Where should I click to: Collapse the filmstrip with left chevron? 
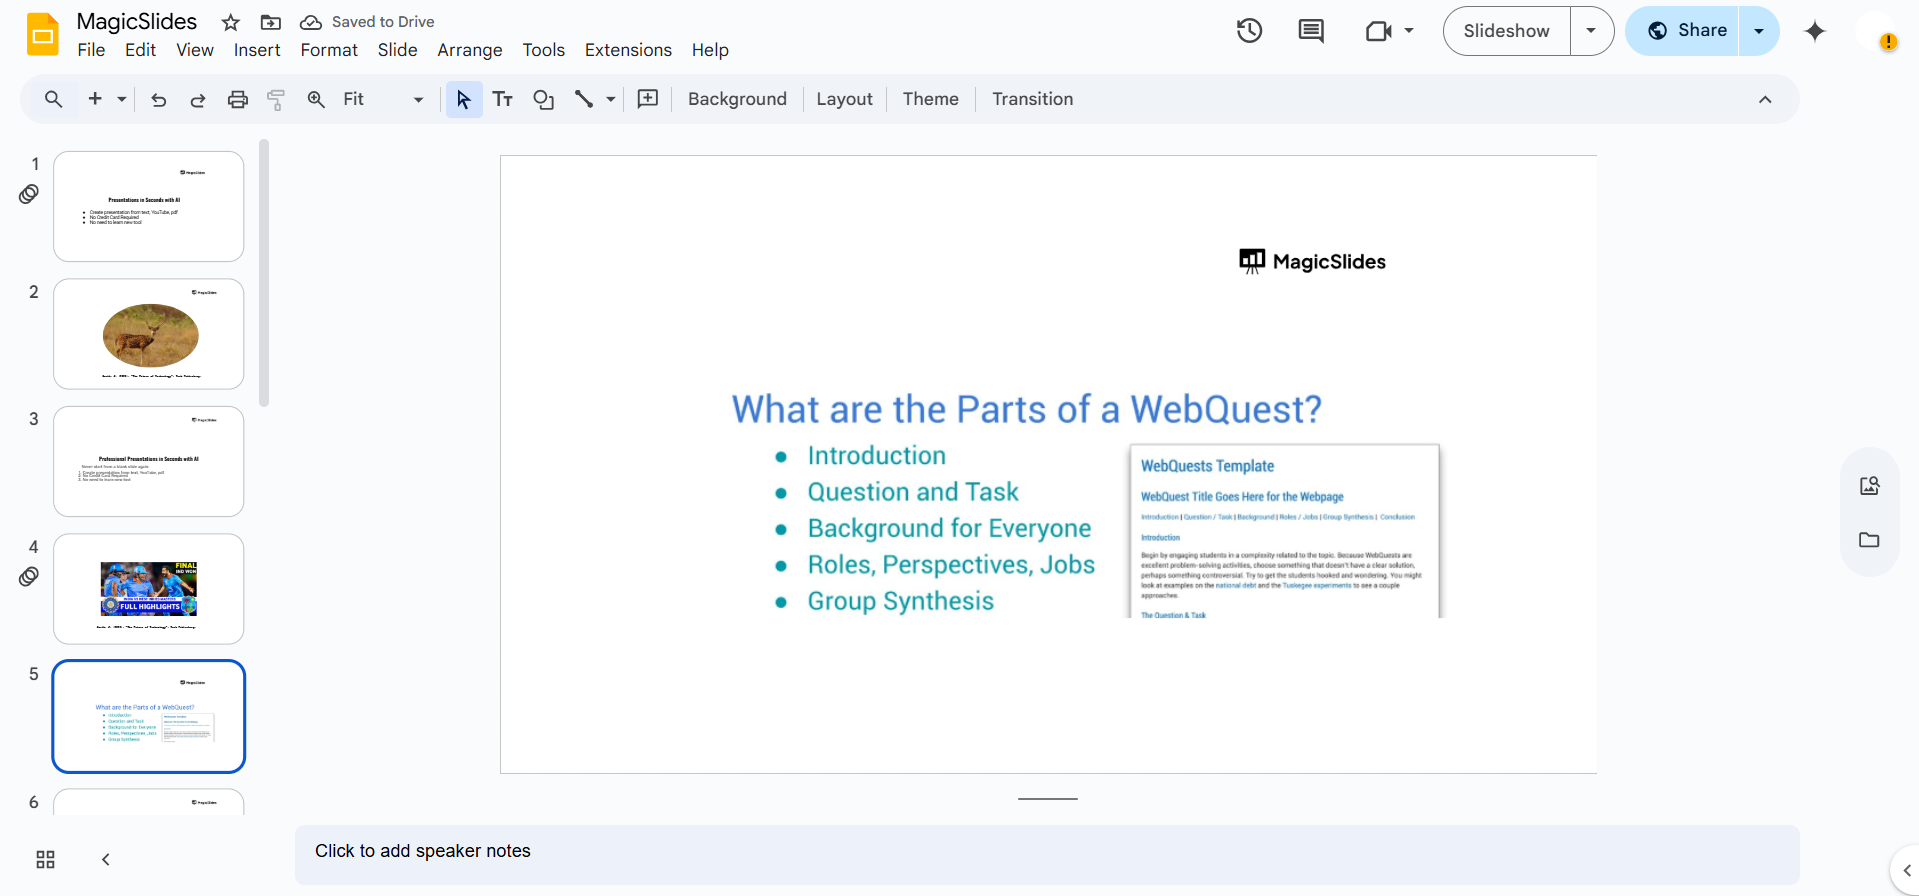[105, 860]
